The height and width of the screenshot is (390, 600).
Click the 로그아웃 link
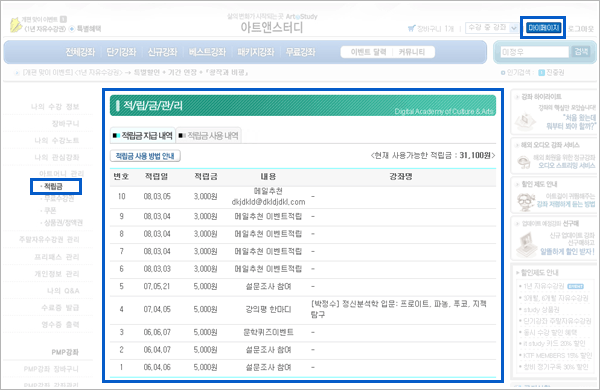coord(580,29)
